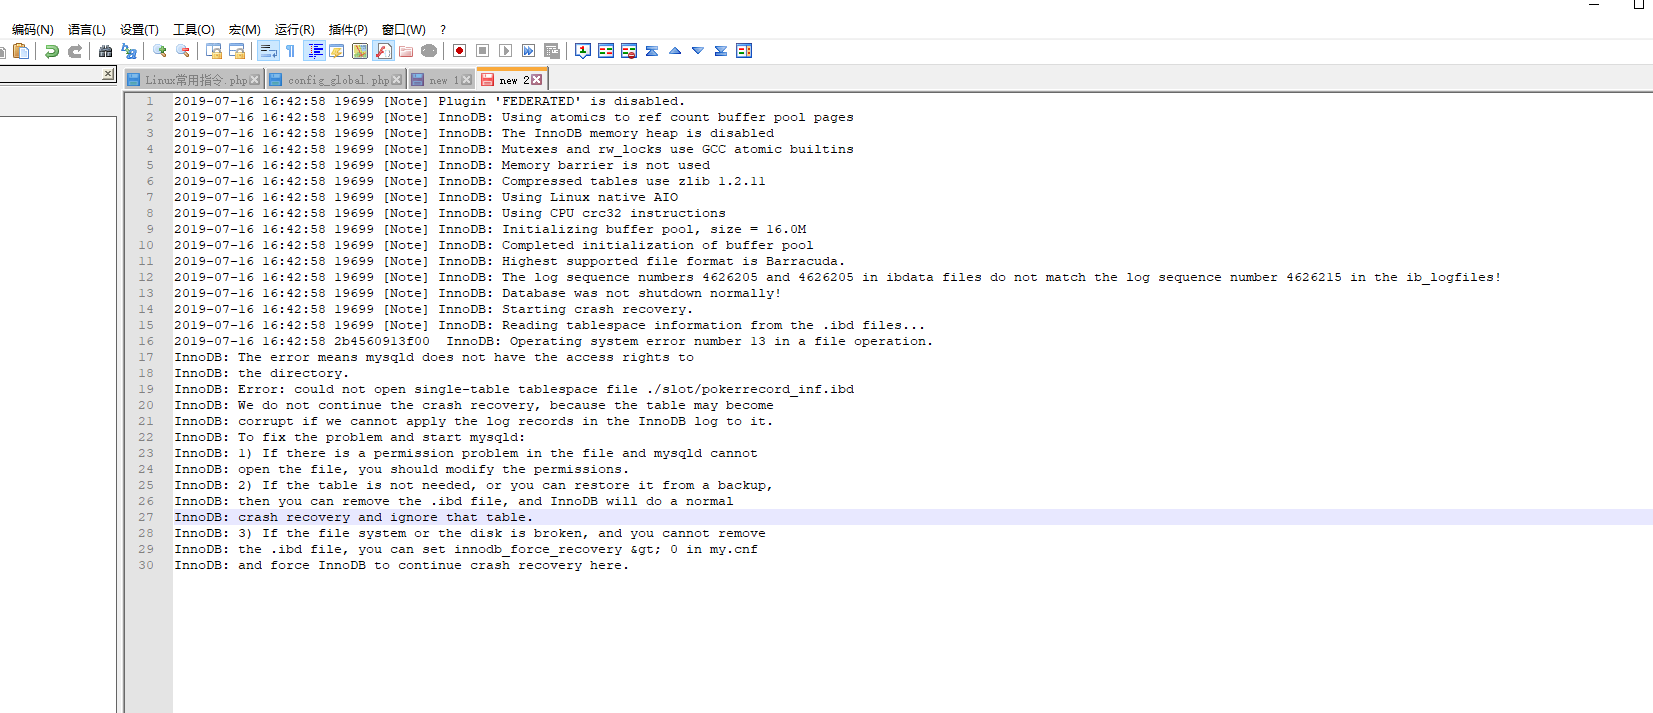Go to next difference down arrow
1653x713 pixels.
point(698,51)
